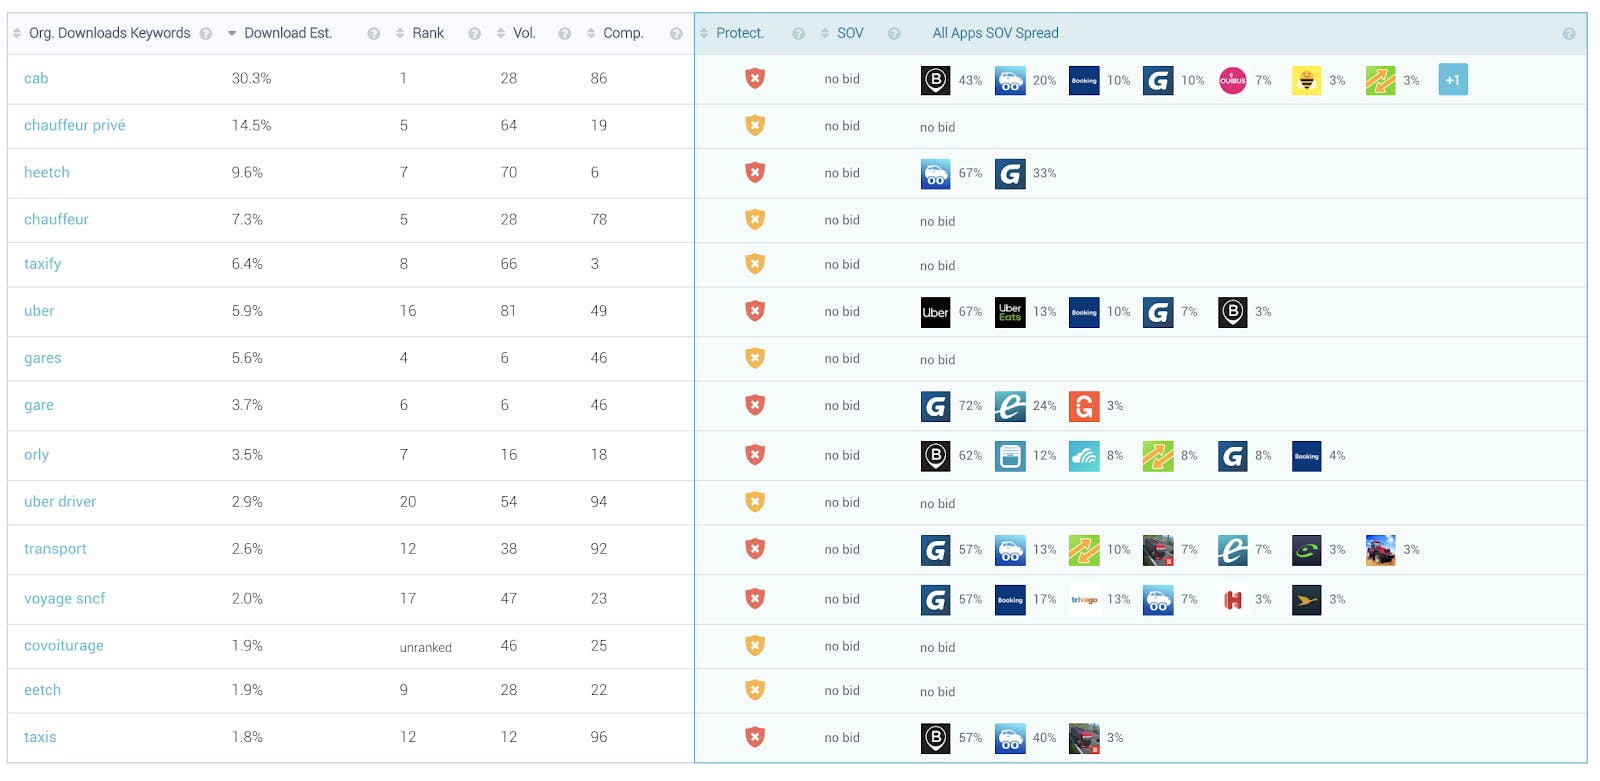Click the Booking app icon in cab row
The height and width of the screenshot is (781, 1600).
(1084, 80)
